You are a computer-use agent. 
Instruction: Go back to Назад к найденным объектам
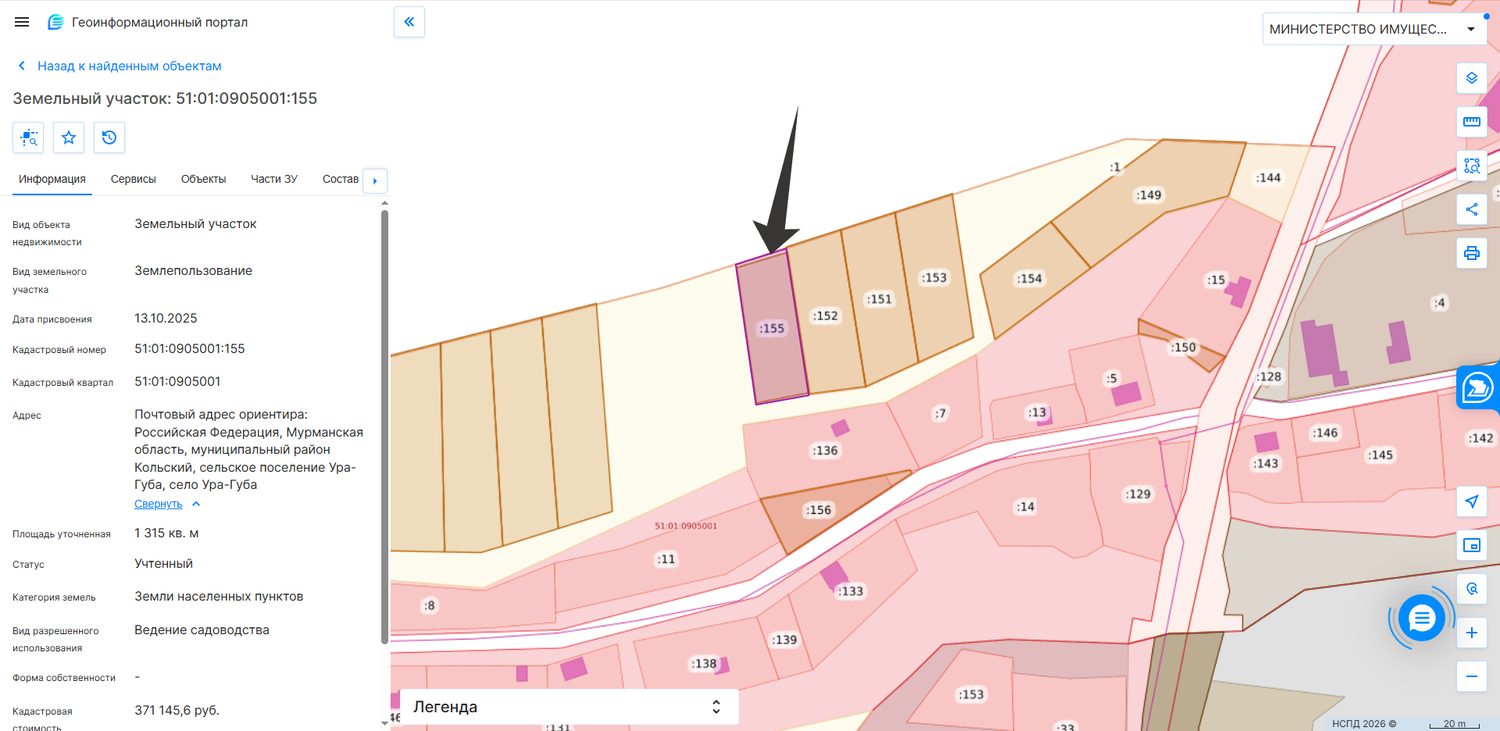(119, 66)
